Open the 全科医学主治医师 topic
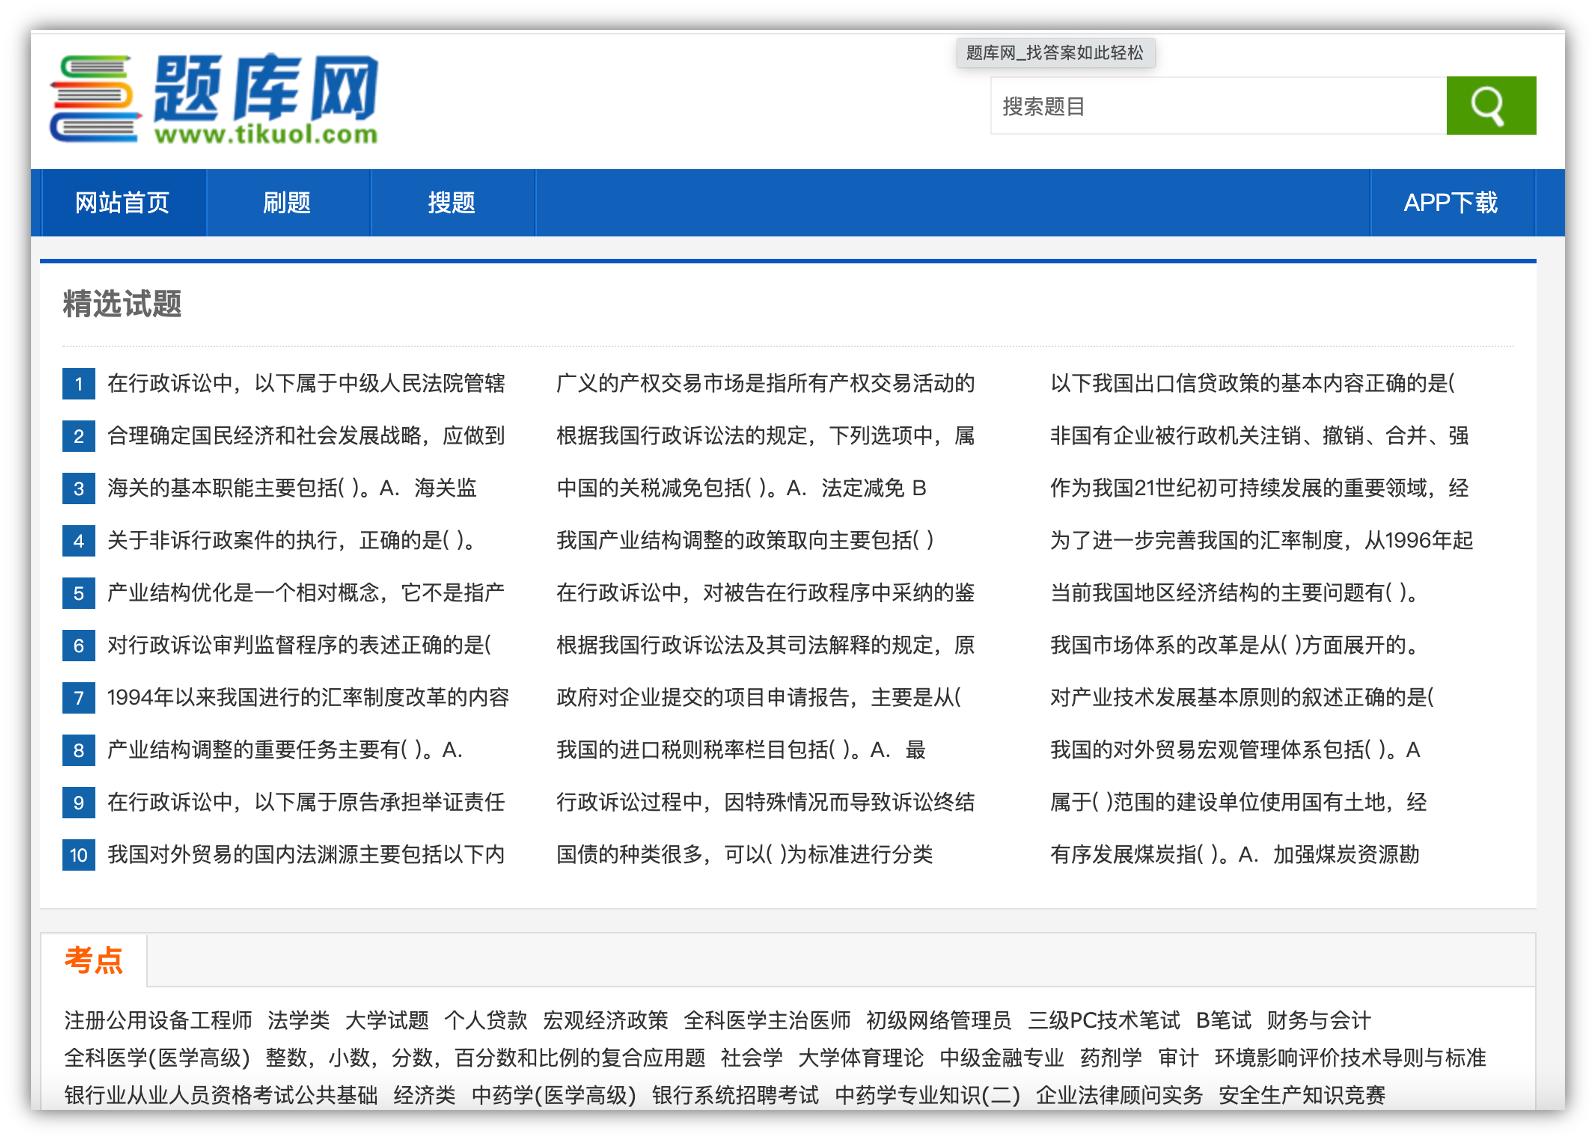Image resolution: width=1596 pixels, height=1140 pixels. pos(767,1020)
